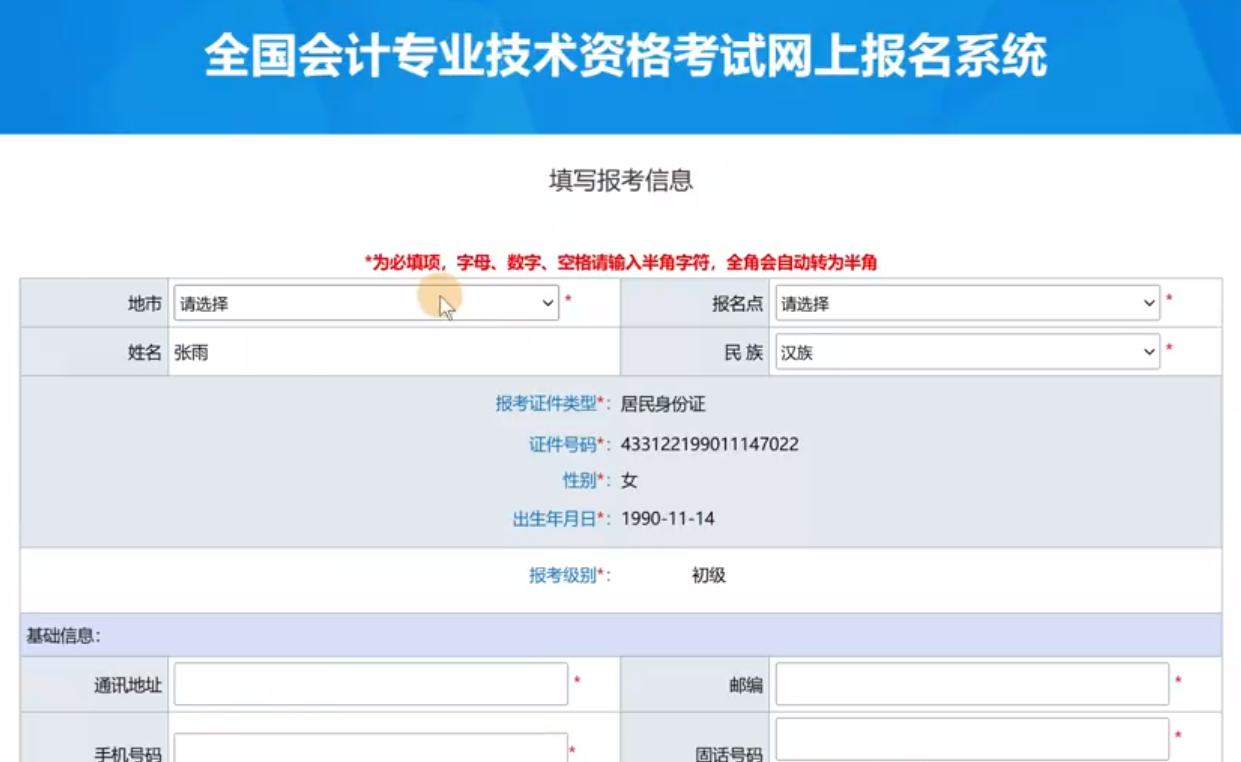
Task: Select the name text 张雨
Action: click(191, 352)
